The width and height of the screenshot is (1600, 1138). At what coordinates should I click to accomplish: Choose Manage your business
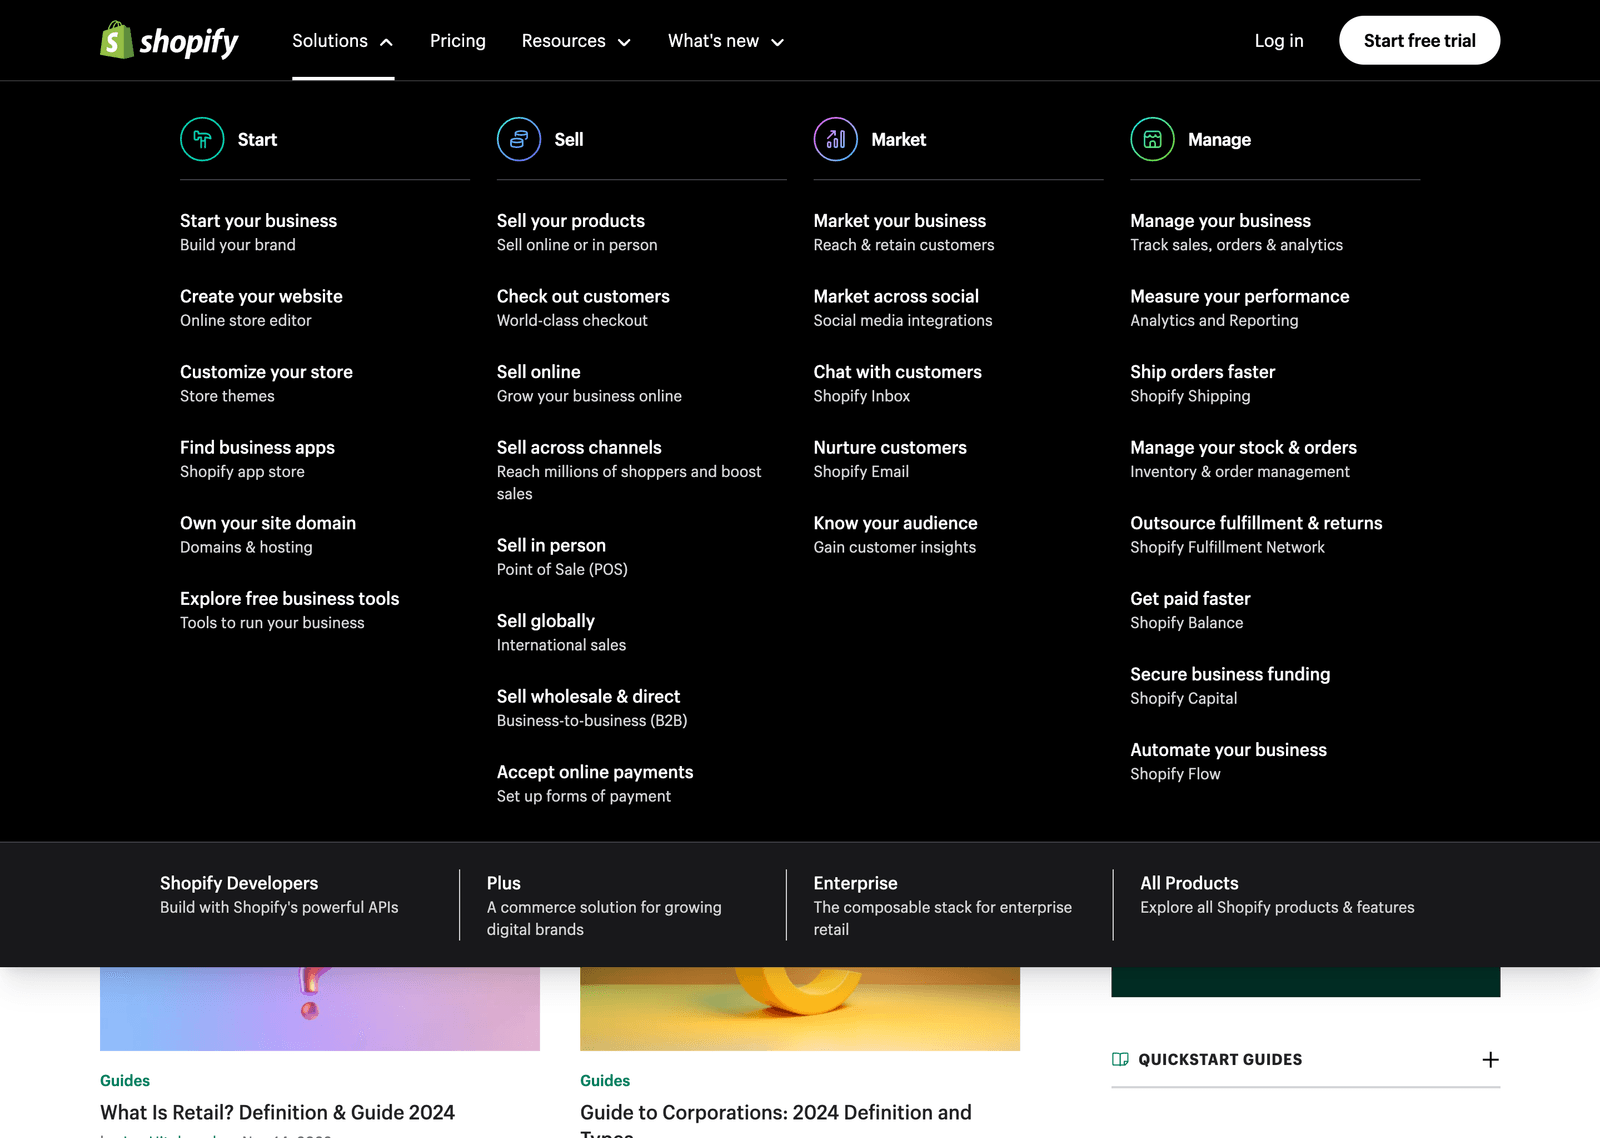click(x=1236, y=232)
